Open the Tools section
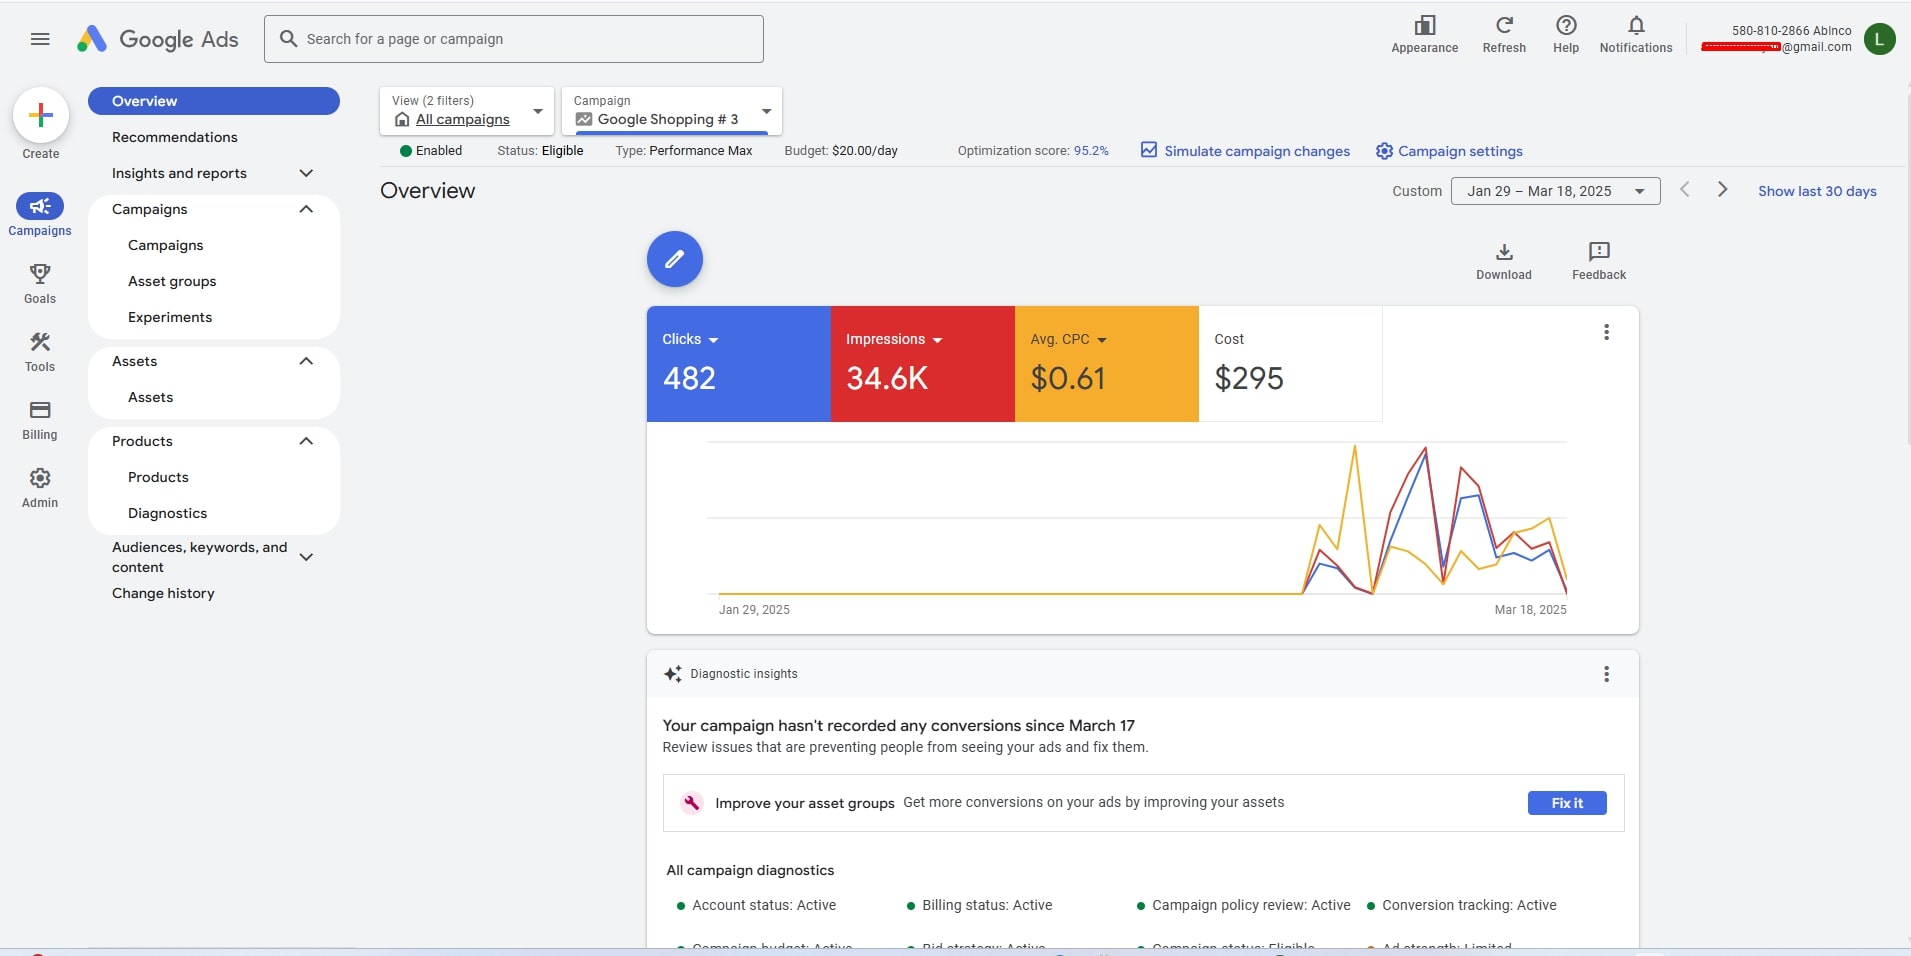The height and width of the screenshot is (956, 1911). [x=40, y=352]
